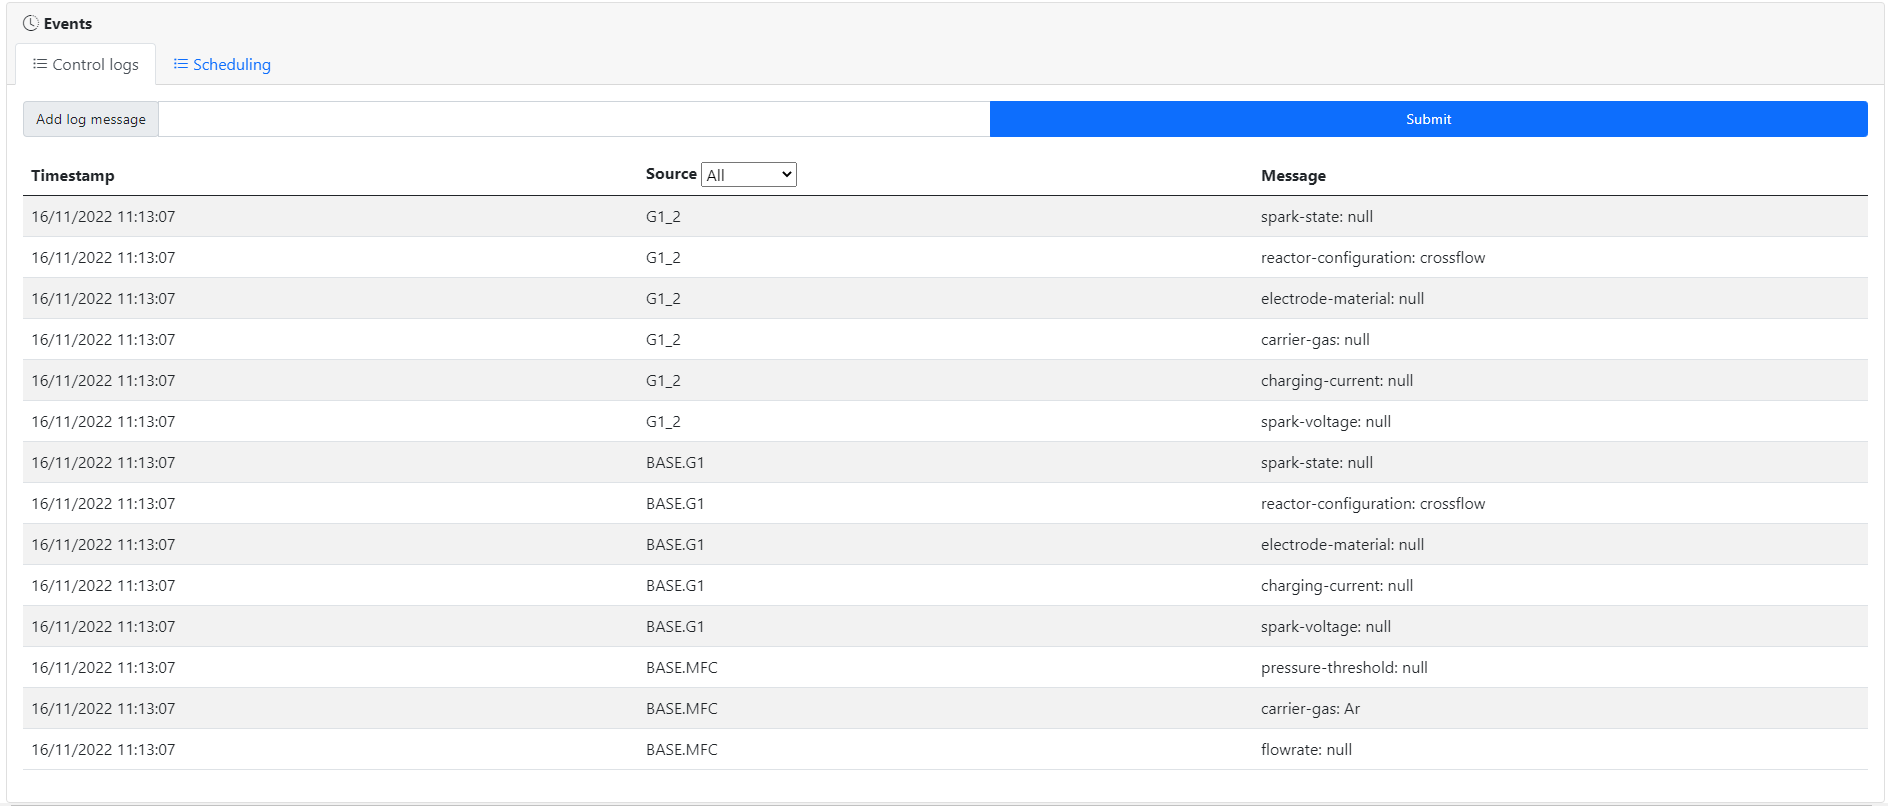Focus the log message text field
This screenshot has width=1888, height=806.
pos(573,119)
